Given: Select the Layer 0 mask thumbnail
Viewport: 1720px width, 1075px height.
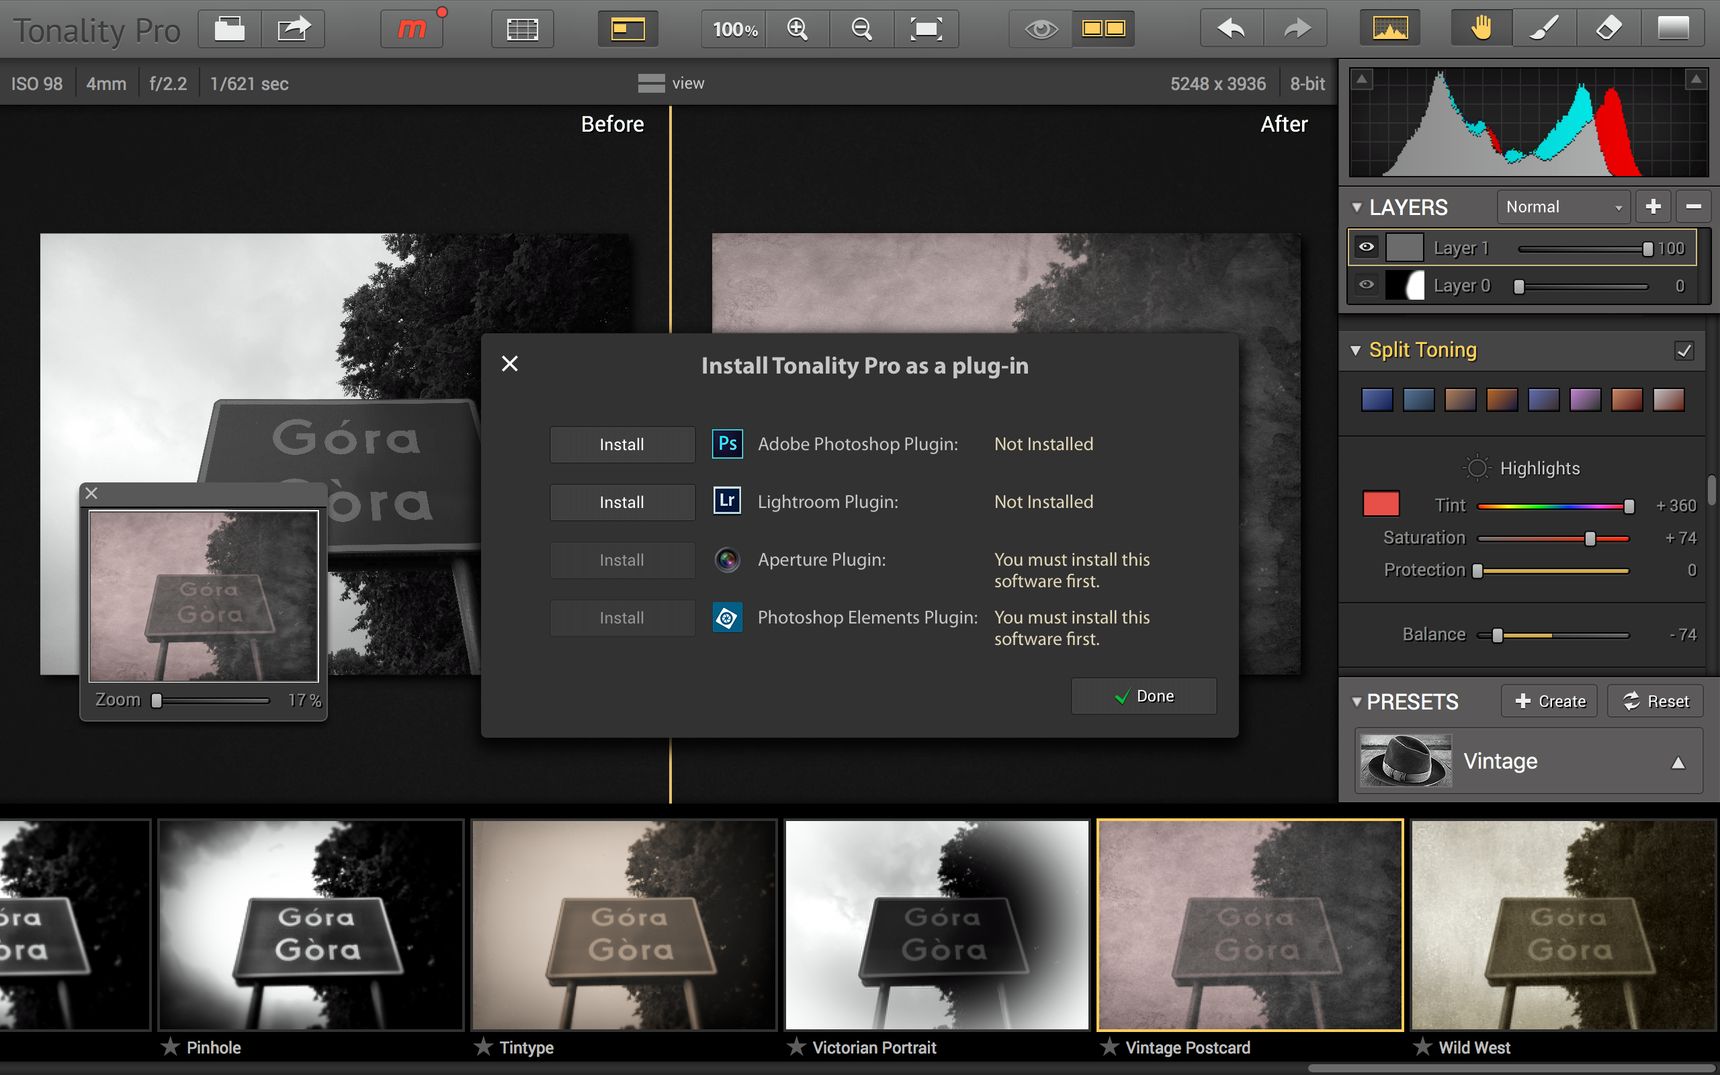Looking at the screenshot, I should pyautogui.click(x=1404, y=286).
